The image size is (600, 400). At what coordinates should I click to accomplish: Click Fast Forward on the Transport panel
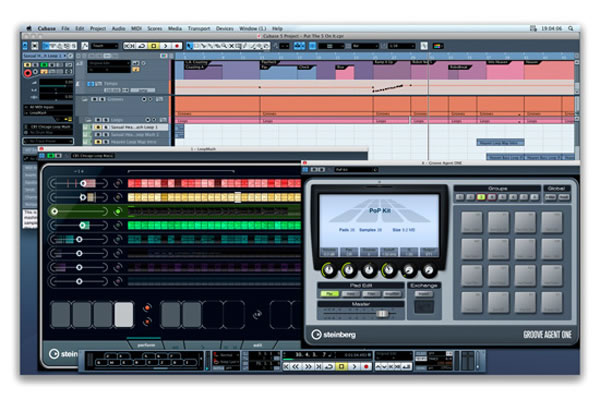point(307,366)
